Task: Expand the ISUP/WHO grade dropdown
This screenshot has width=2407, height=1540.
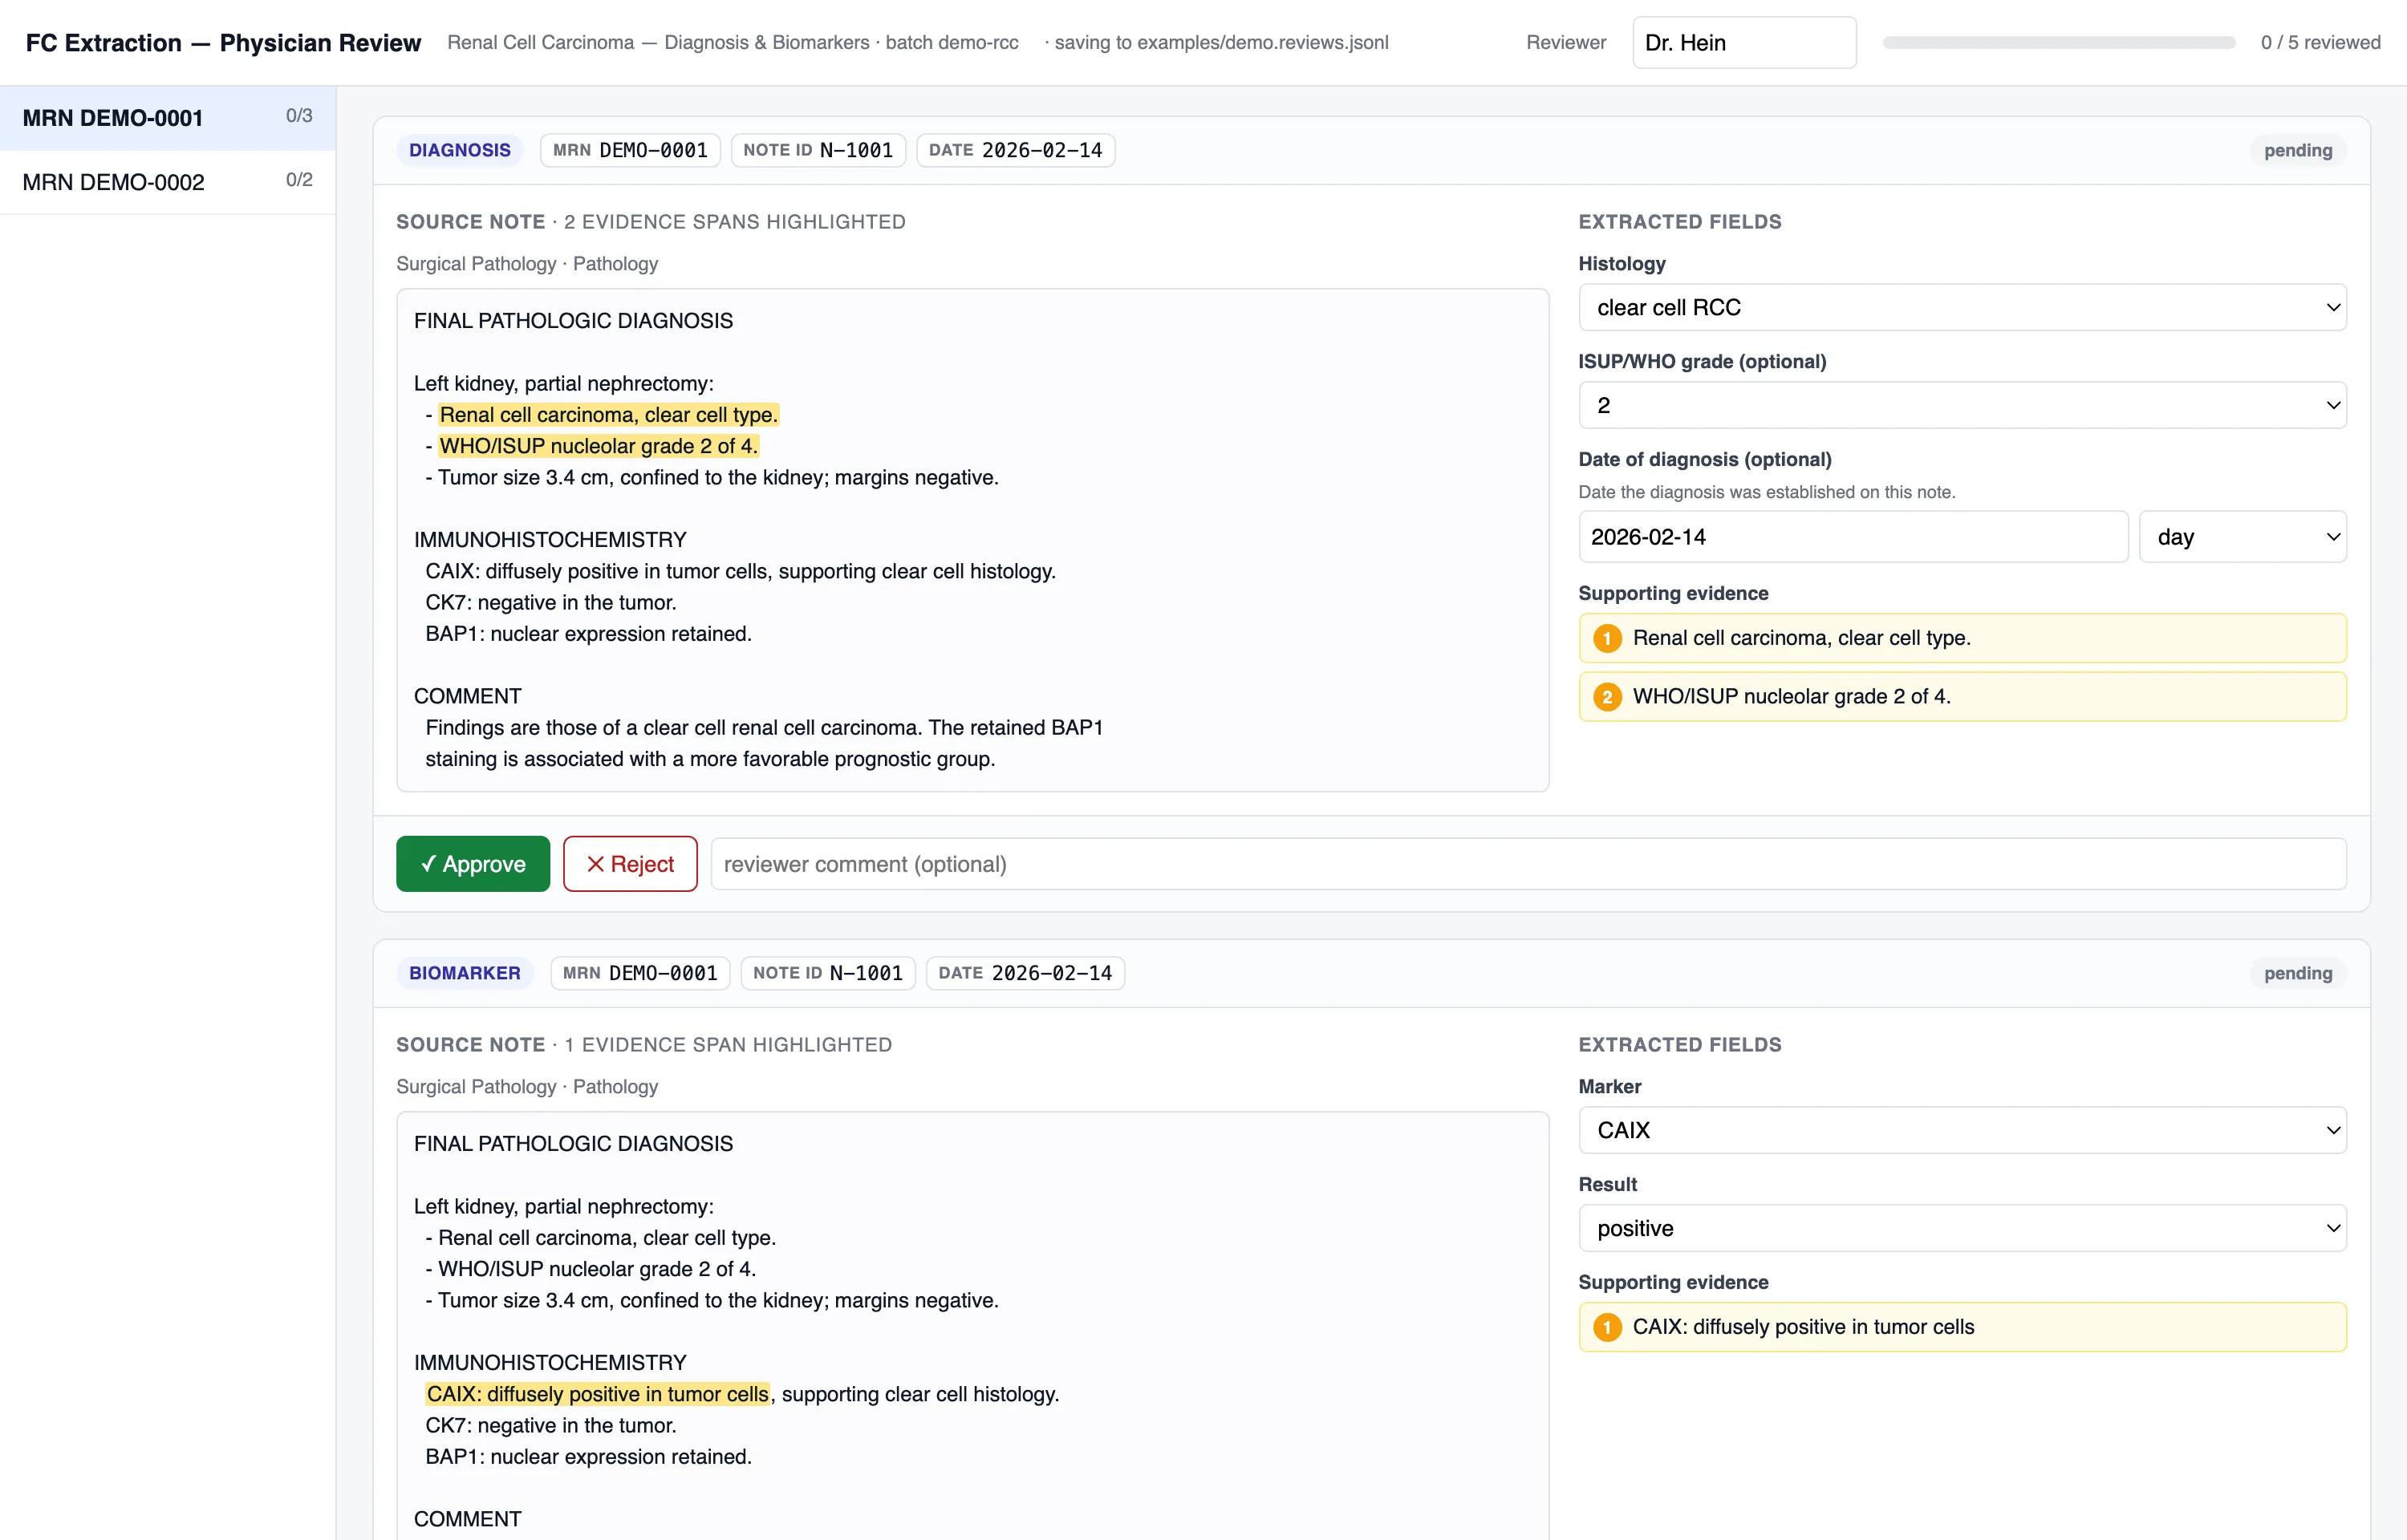Action: click(x=1962, y=405)
